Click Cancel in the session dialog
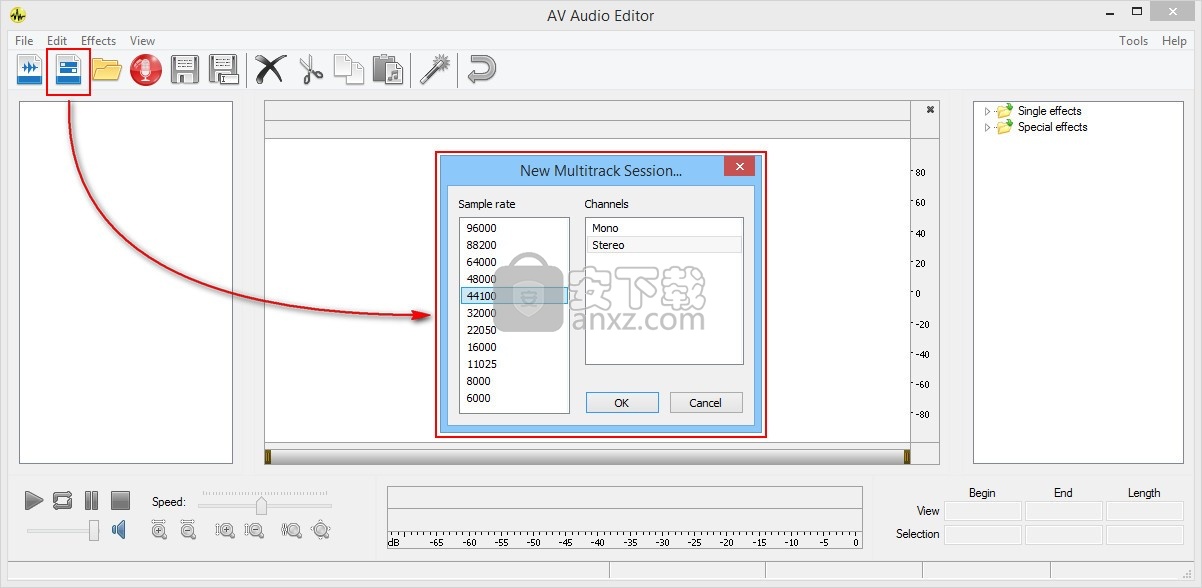The image size is (1202, 588). 705,403
